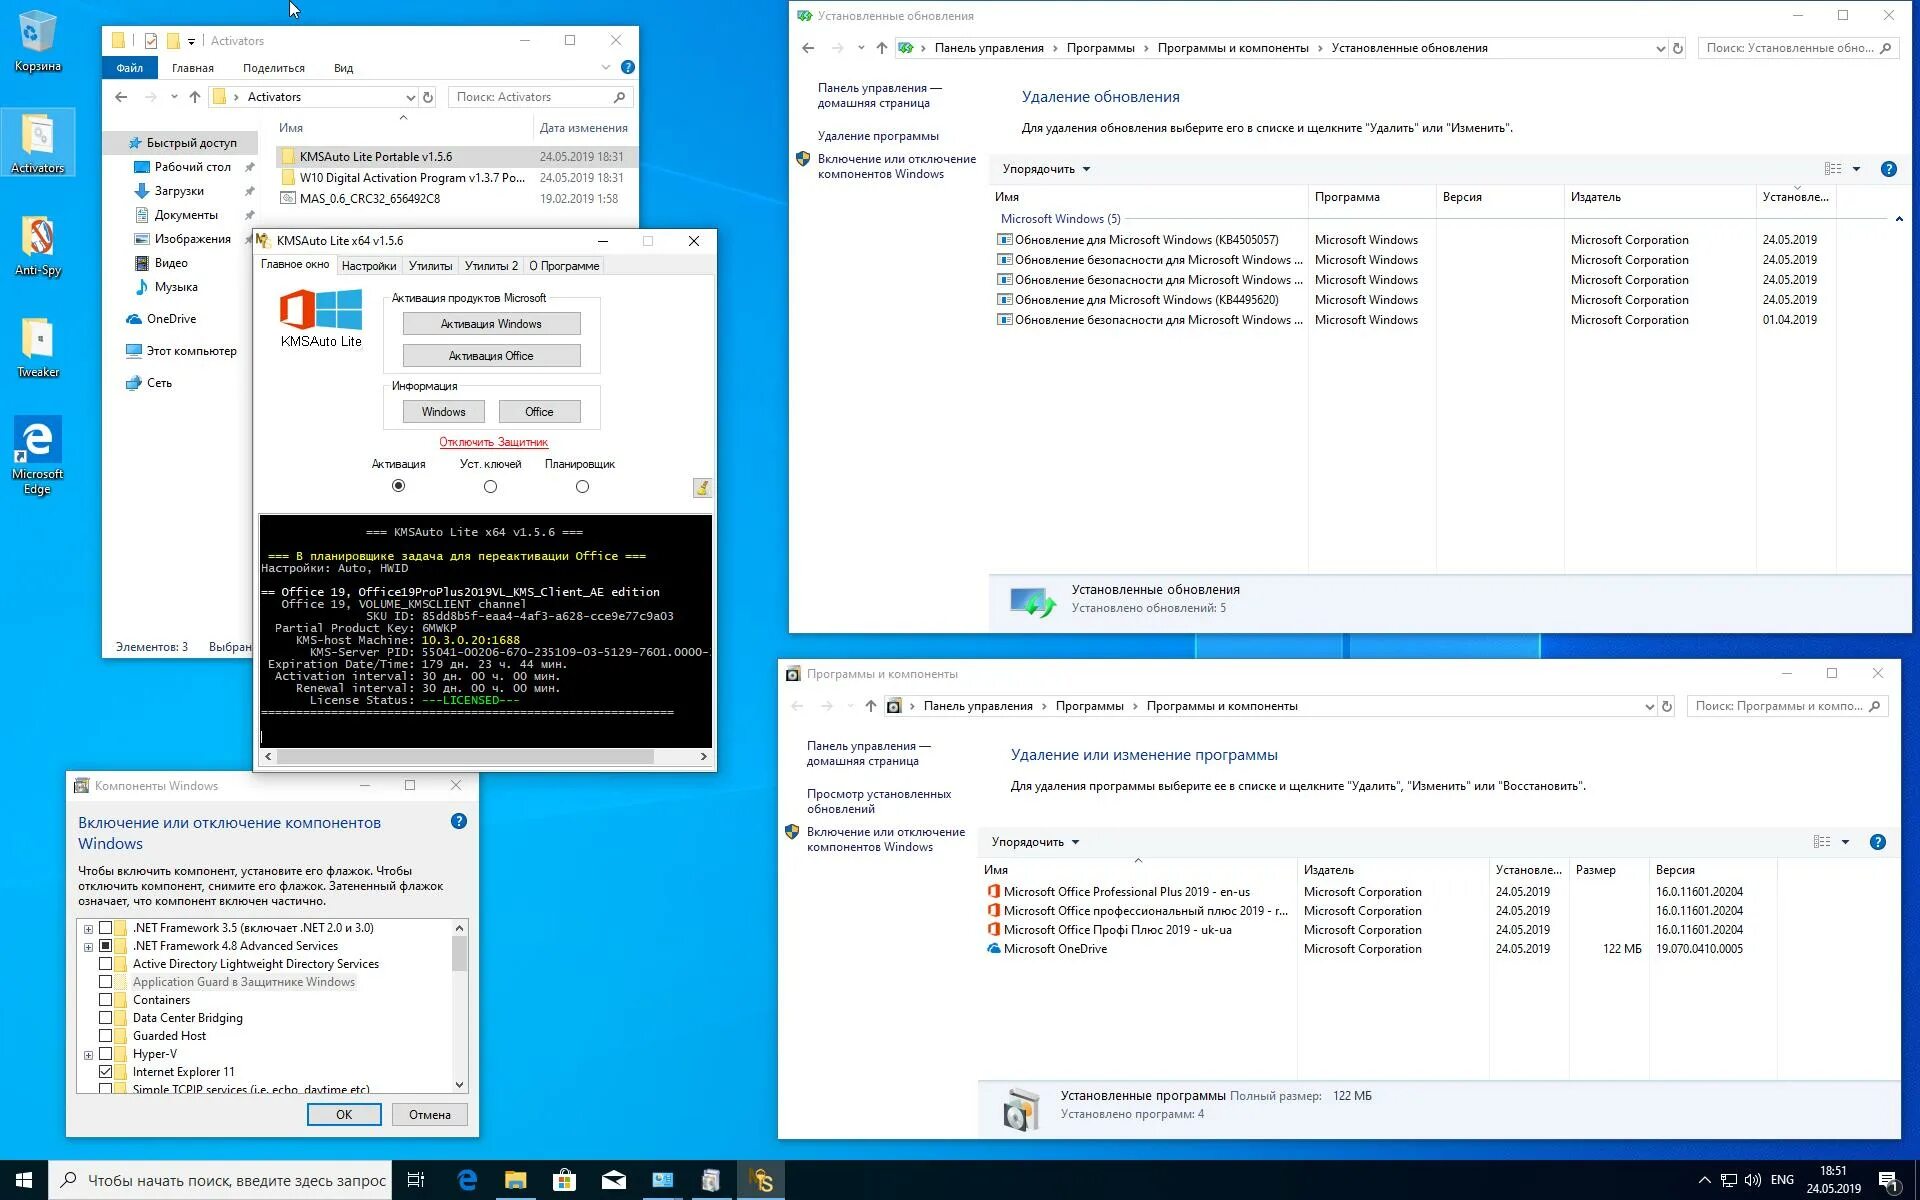1920x1200 pixels.
Task: Toggle .NET Framework 4.8 Advanced Services checkbox
Action: [105, 946]
